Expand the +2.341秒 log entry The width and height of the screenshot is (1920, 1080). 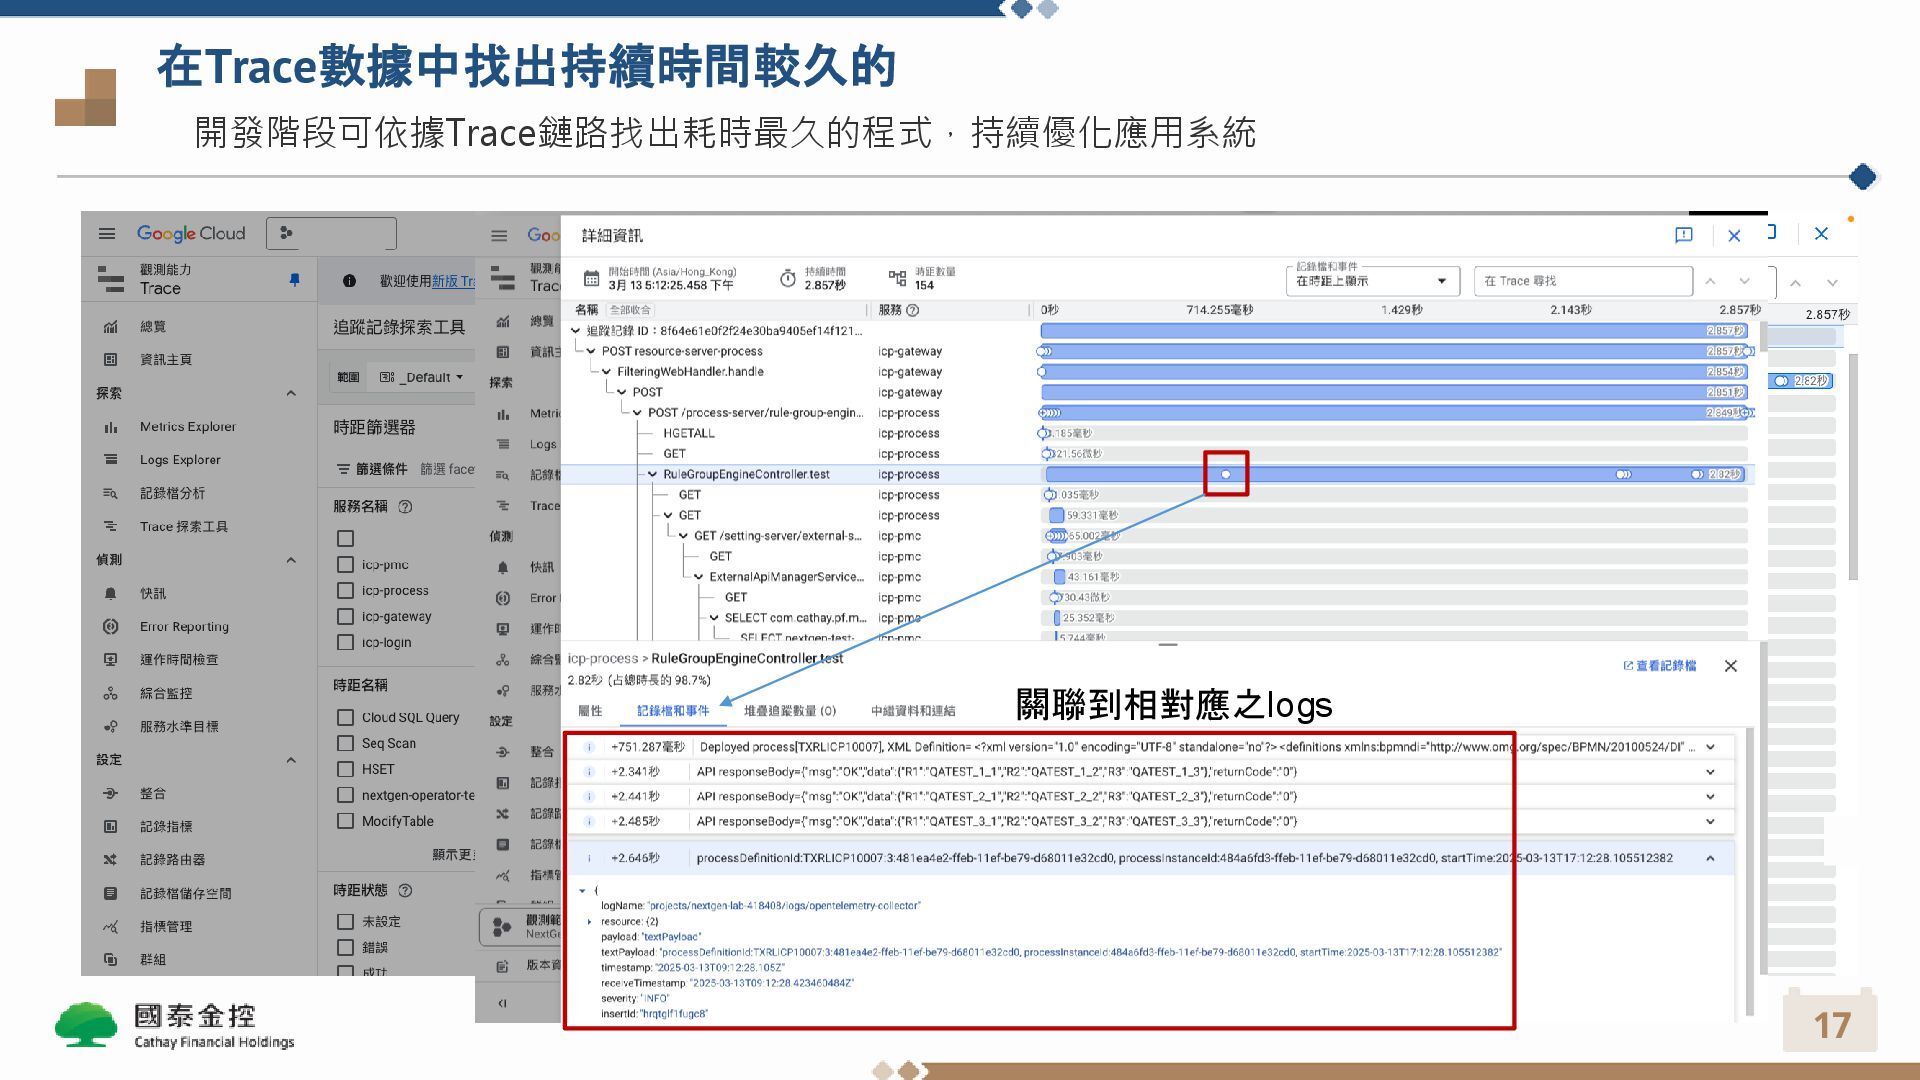[x=1710, y=772]
